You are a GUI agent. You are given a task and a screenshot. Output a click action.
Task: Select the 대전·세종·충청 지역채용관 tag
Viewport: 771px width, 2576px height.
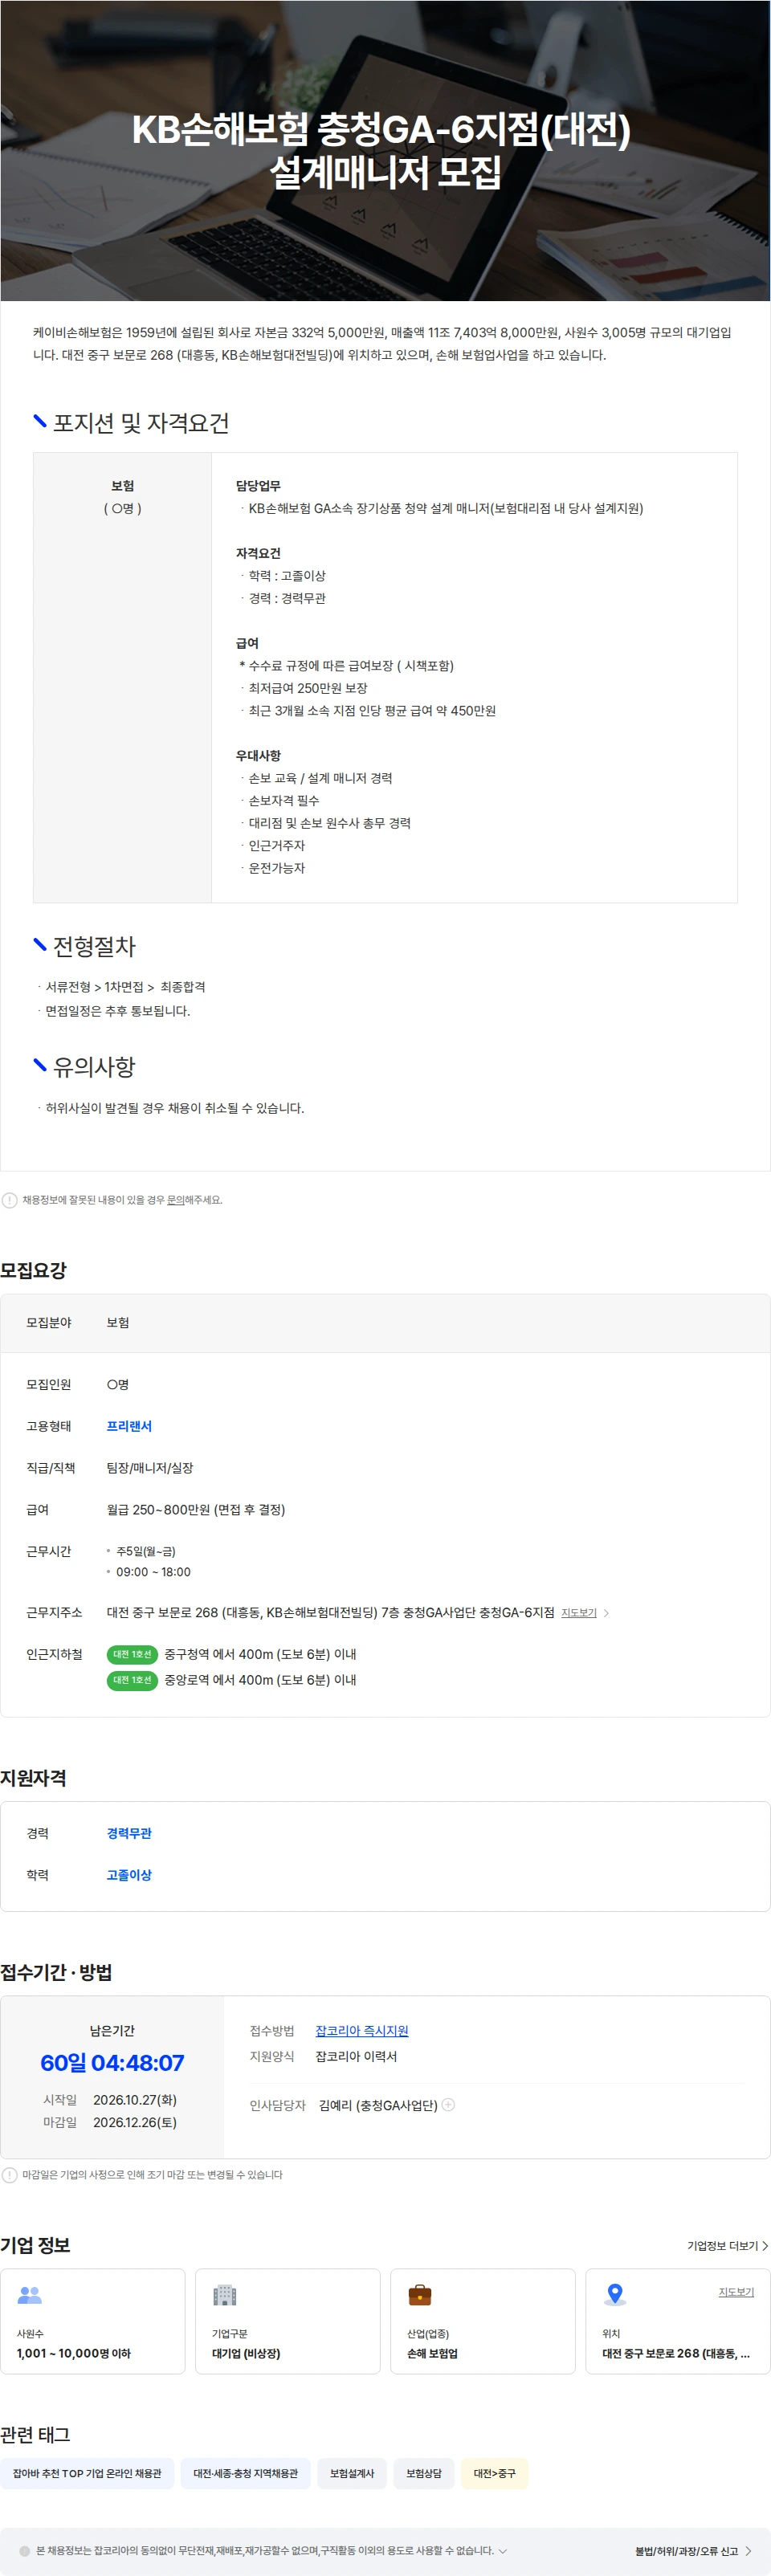coord(246,2473)
